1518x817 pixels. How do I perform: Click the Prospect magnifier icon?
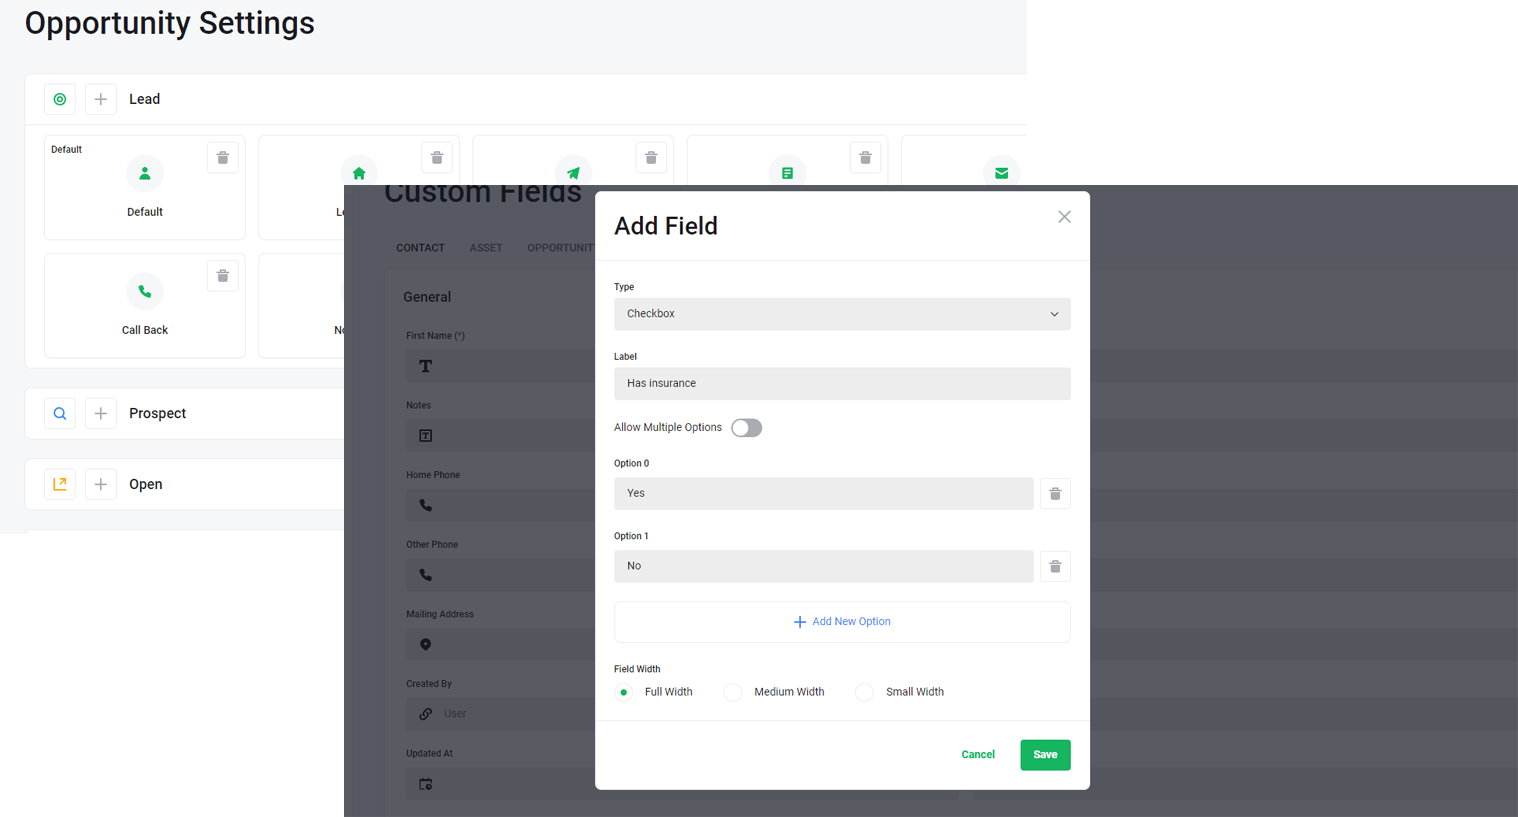[60, 413]
